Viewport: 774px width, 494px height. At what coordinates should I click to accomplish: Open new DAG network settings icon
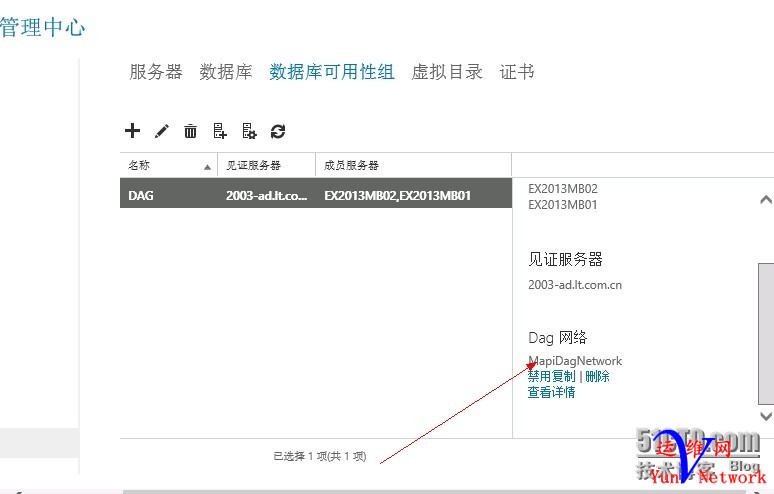point(249,131)
